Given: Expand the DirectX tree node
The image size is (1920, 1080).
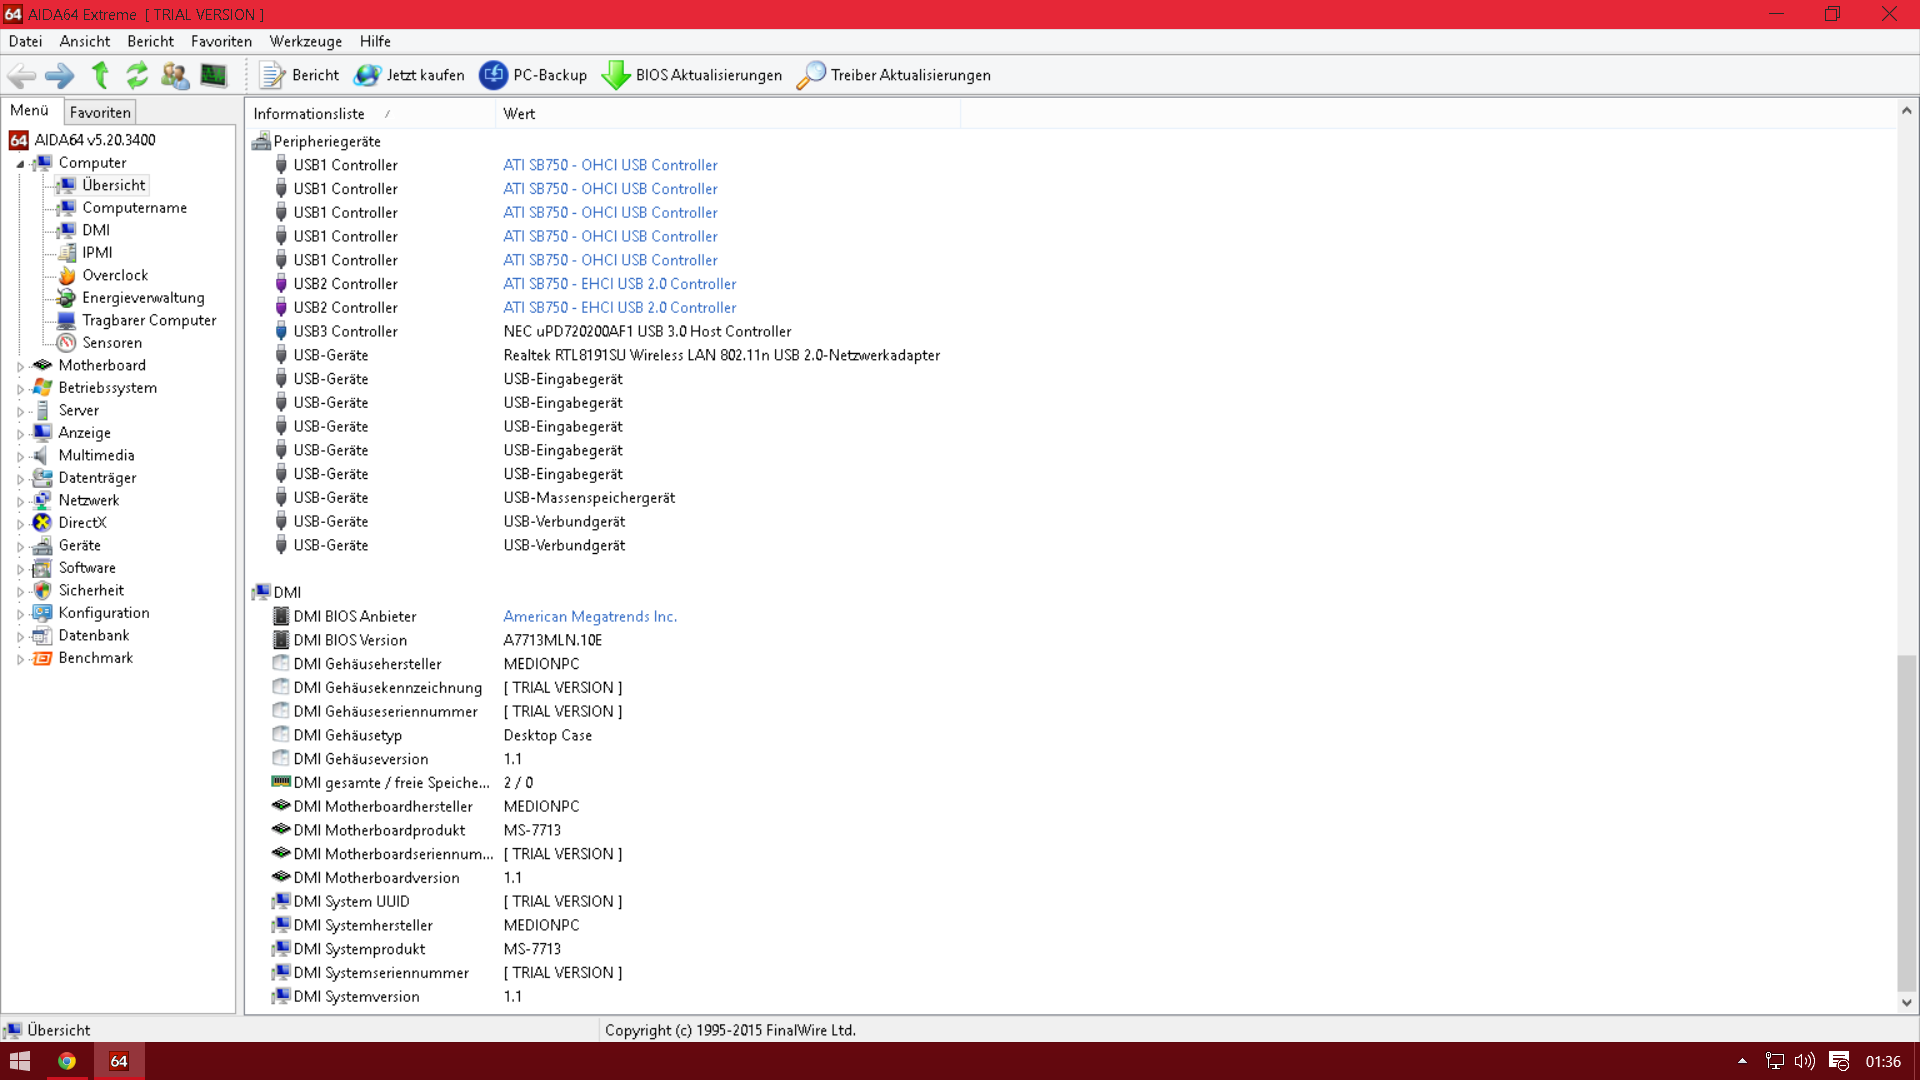Looking at the screenshot, I should (20, 524).
